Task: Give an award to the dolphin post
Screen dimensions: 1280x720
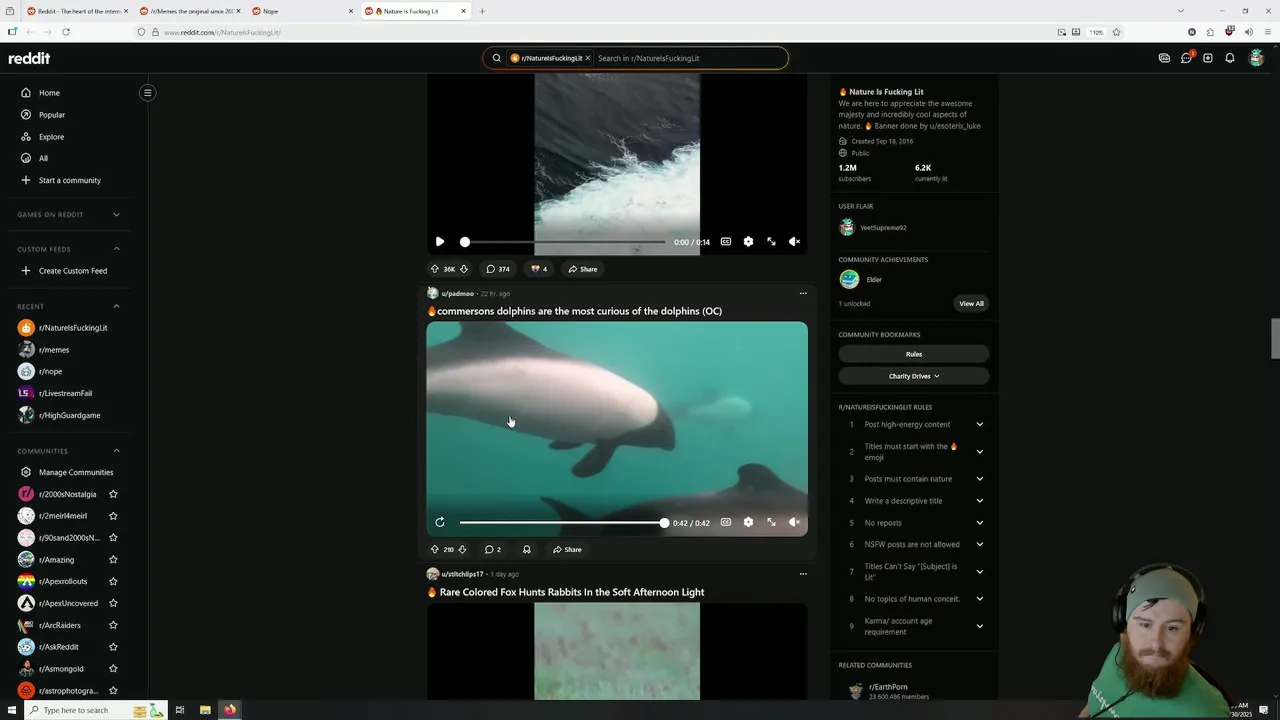Action: (x=527, y=550)
